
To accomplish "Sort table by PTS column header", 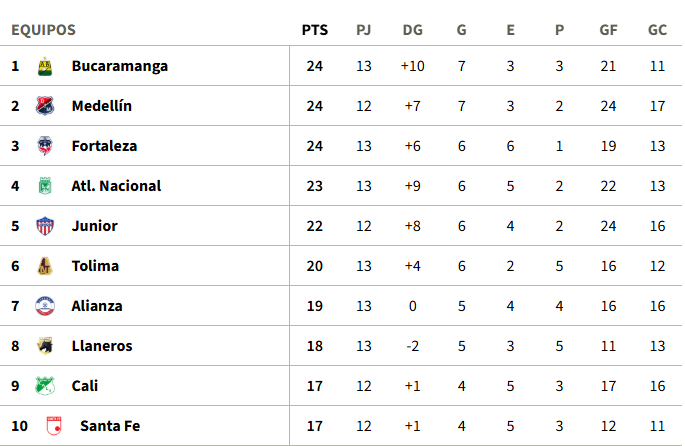I will click(314, 30).
